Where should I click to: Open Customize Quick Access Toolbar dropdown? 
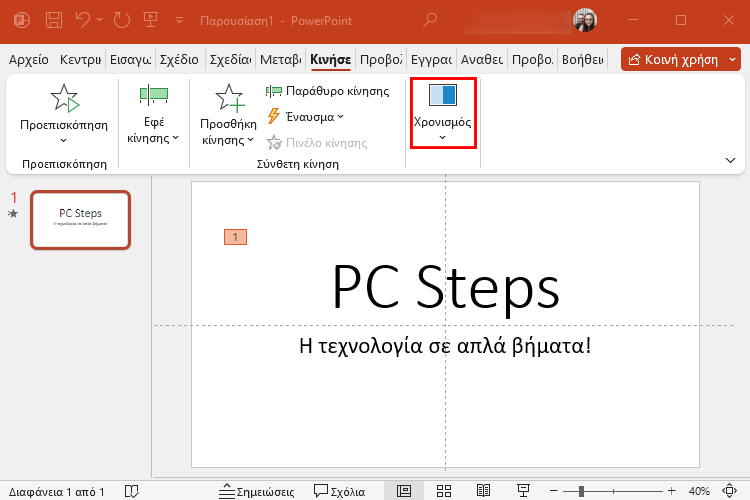[x=179, y=20]
